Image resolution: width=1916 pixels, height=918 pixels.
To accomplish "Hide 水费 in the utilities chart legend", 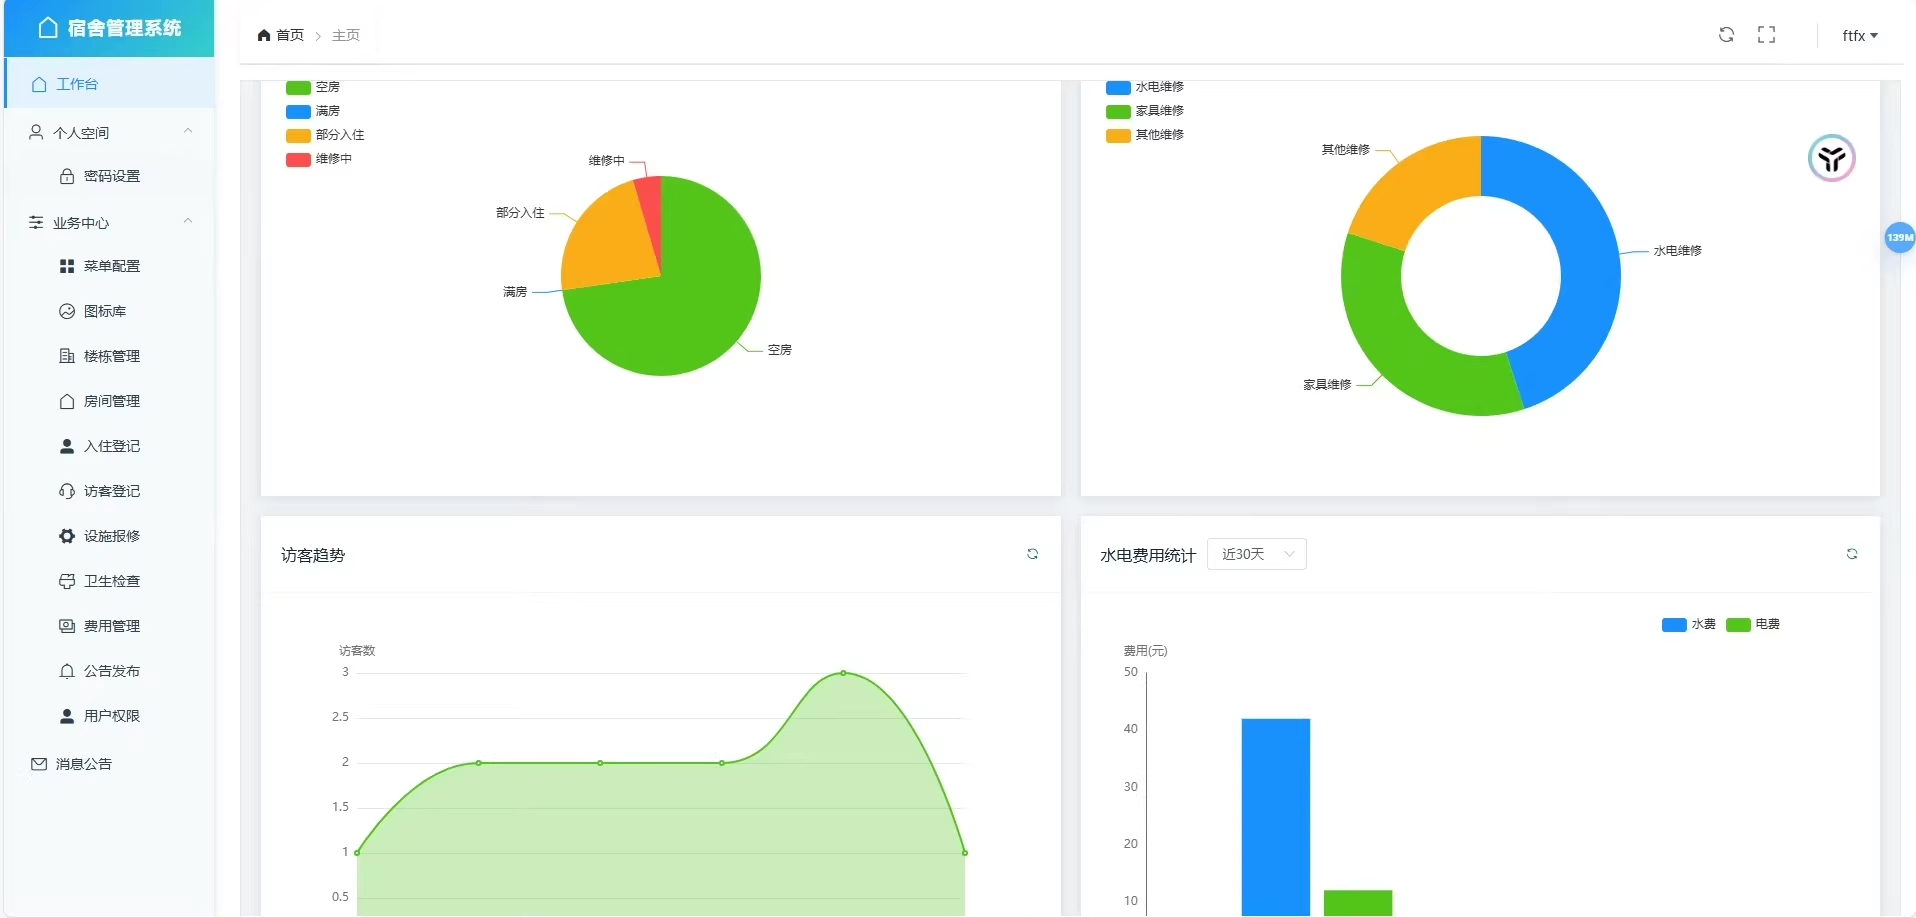I will [1689, 624].
